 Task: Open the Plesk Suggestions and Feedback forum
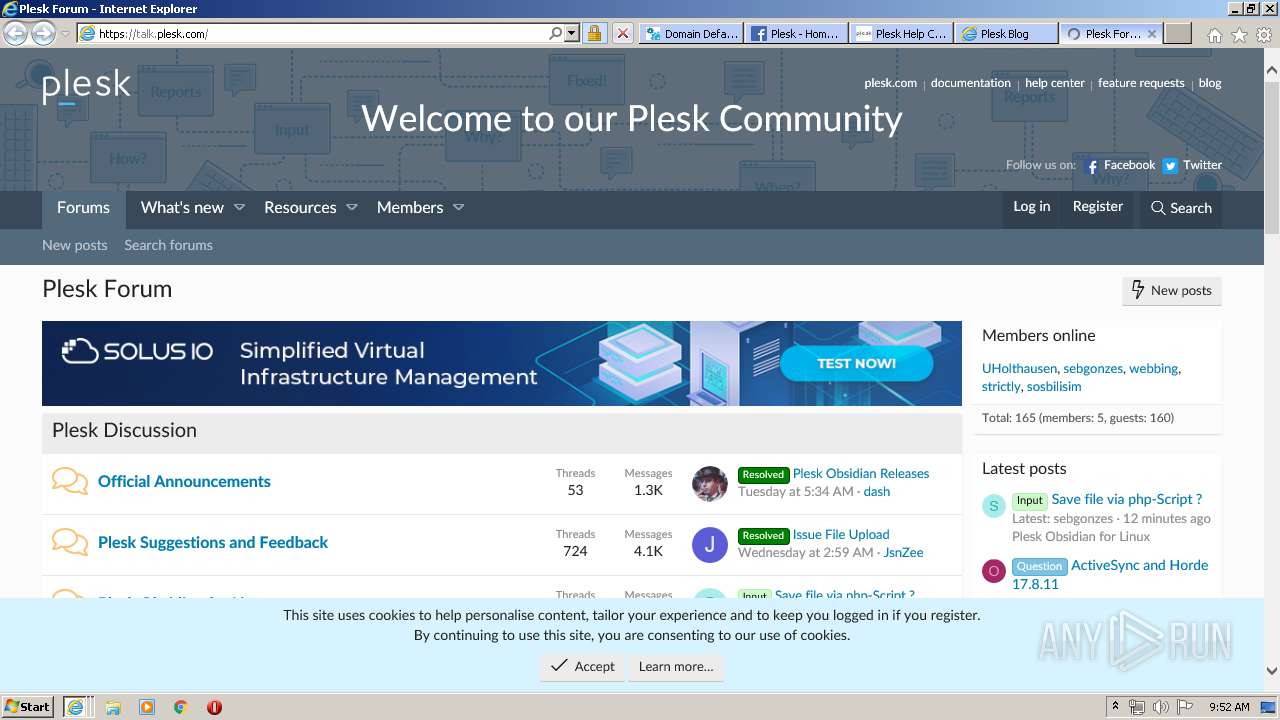tap(213, 542)
